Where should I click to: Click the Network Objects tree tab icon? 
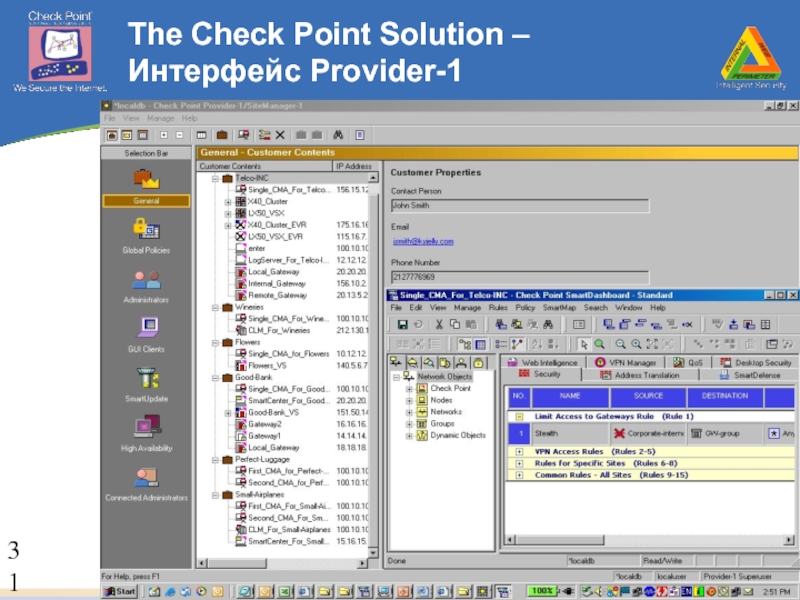coord(396,362)
